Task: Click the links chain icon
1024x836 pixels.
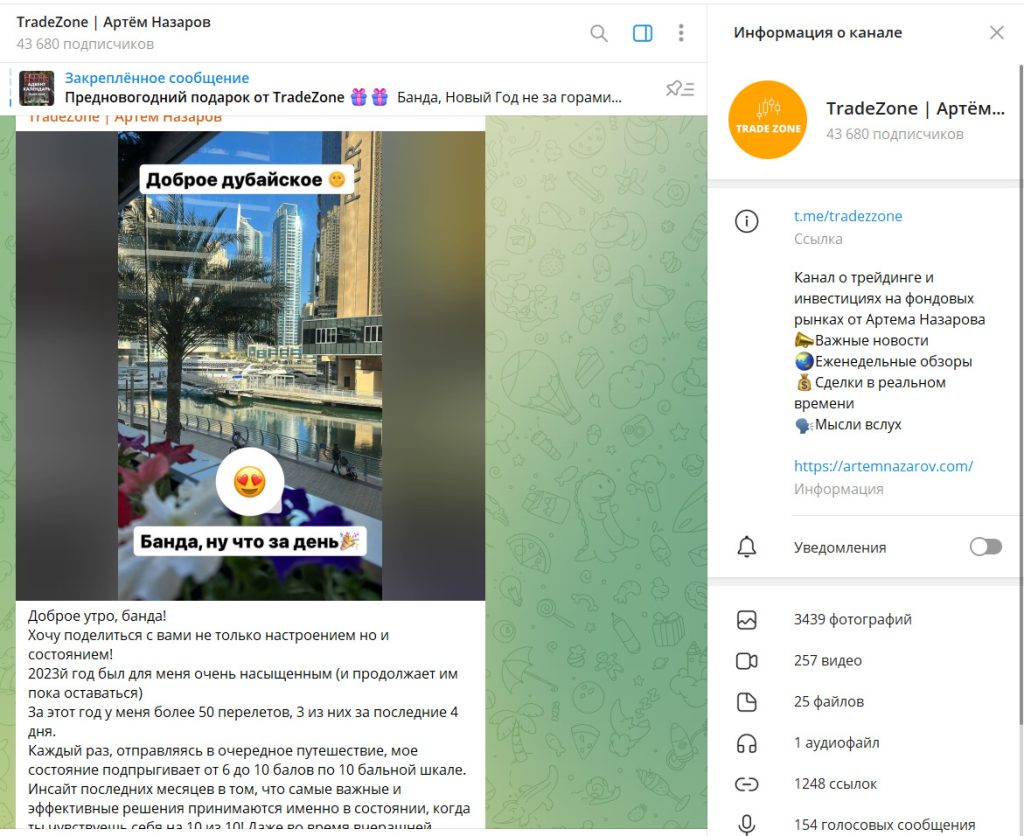Action: click(746, 784)
